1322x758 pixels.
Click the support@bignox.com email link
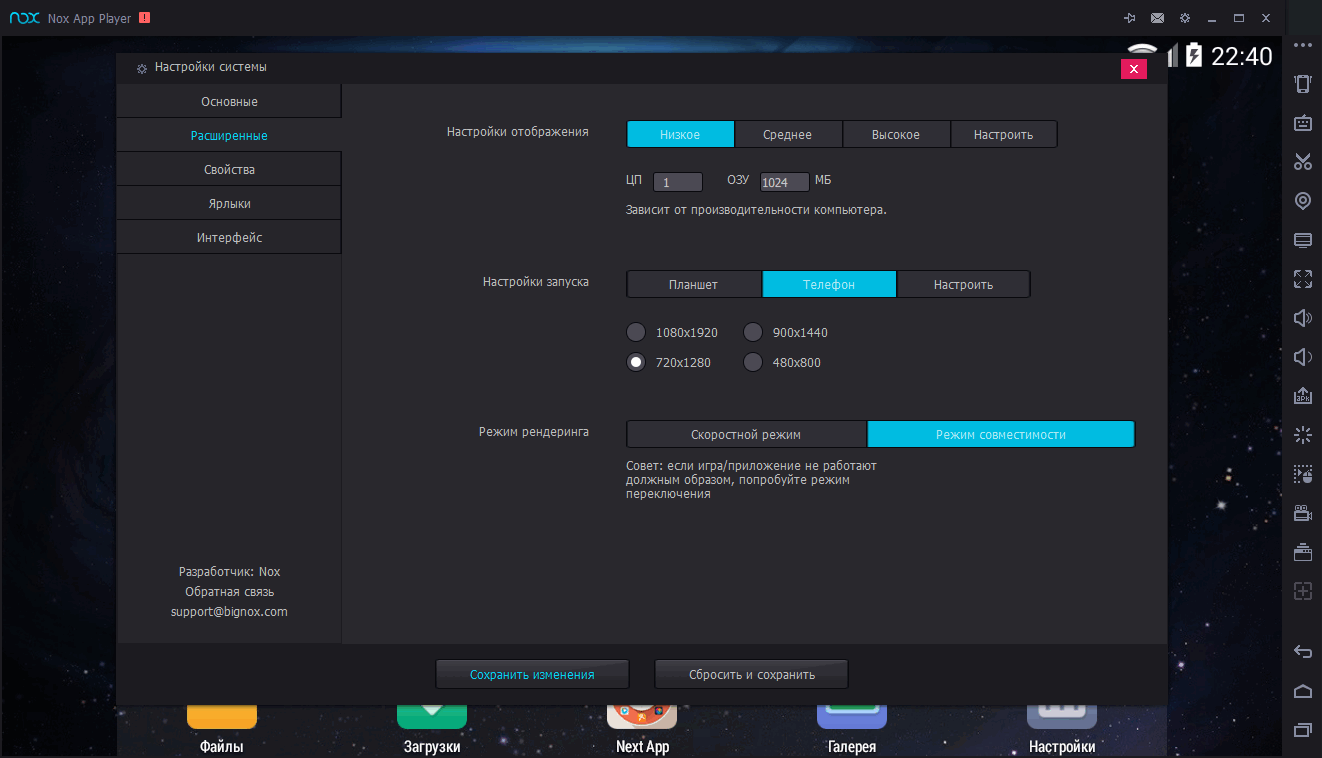pos(229,611)
